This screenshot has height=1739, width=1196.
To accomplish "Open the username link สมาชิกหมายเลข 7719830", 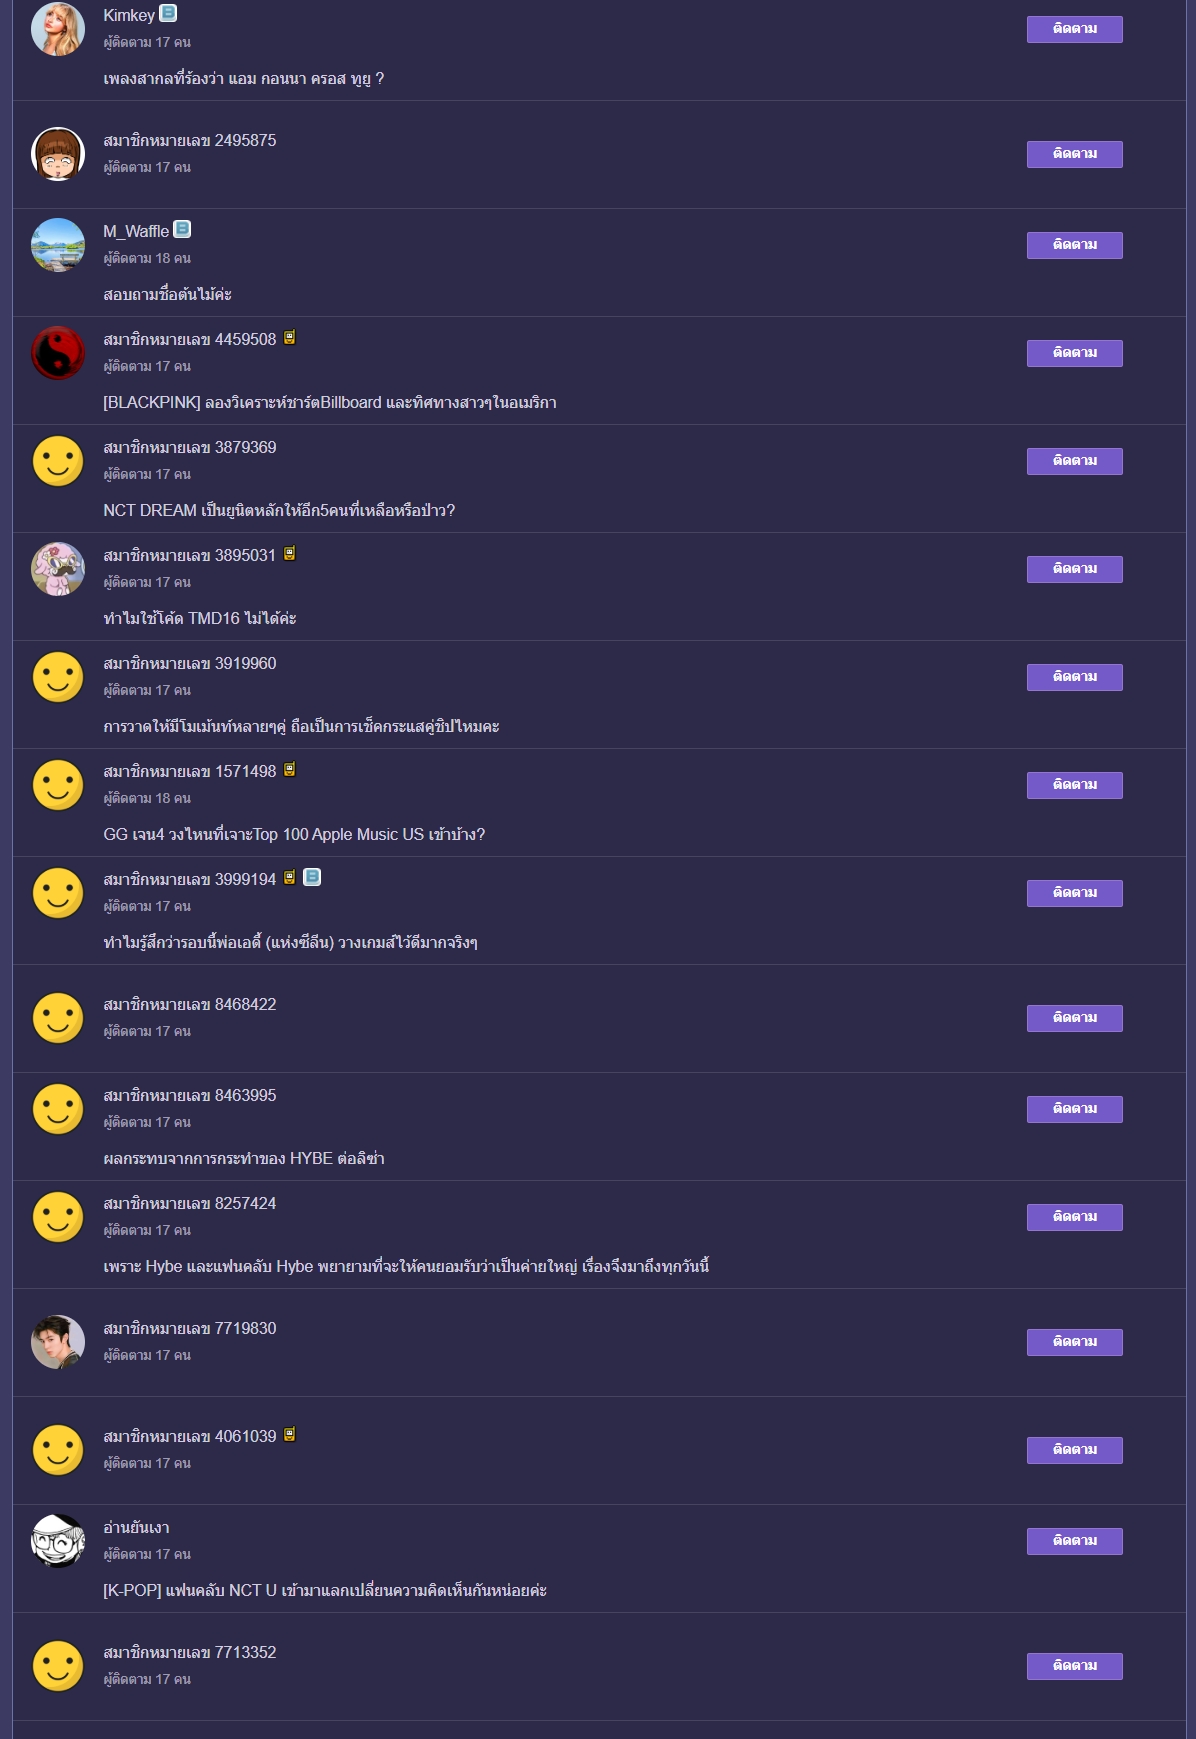I will click(190, 1328).
